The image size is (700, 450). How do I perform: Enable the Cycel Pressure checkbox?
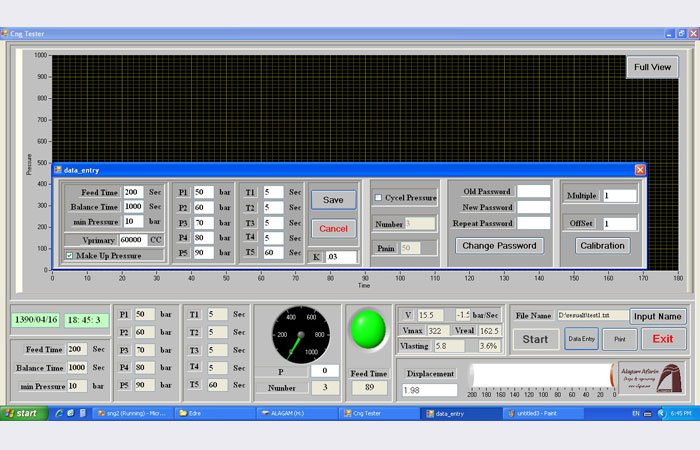click(x=378, y=197)
